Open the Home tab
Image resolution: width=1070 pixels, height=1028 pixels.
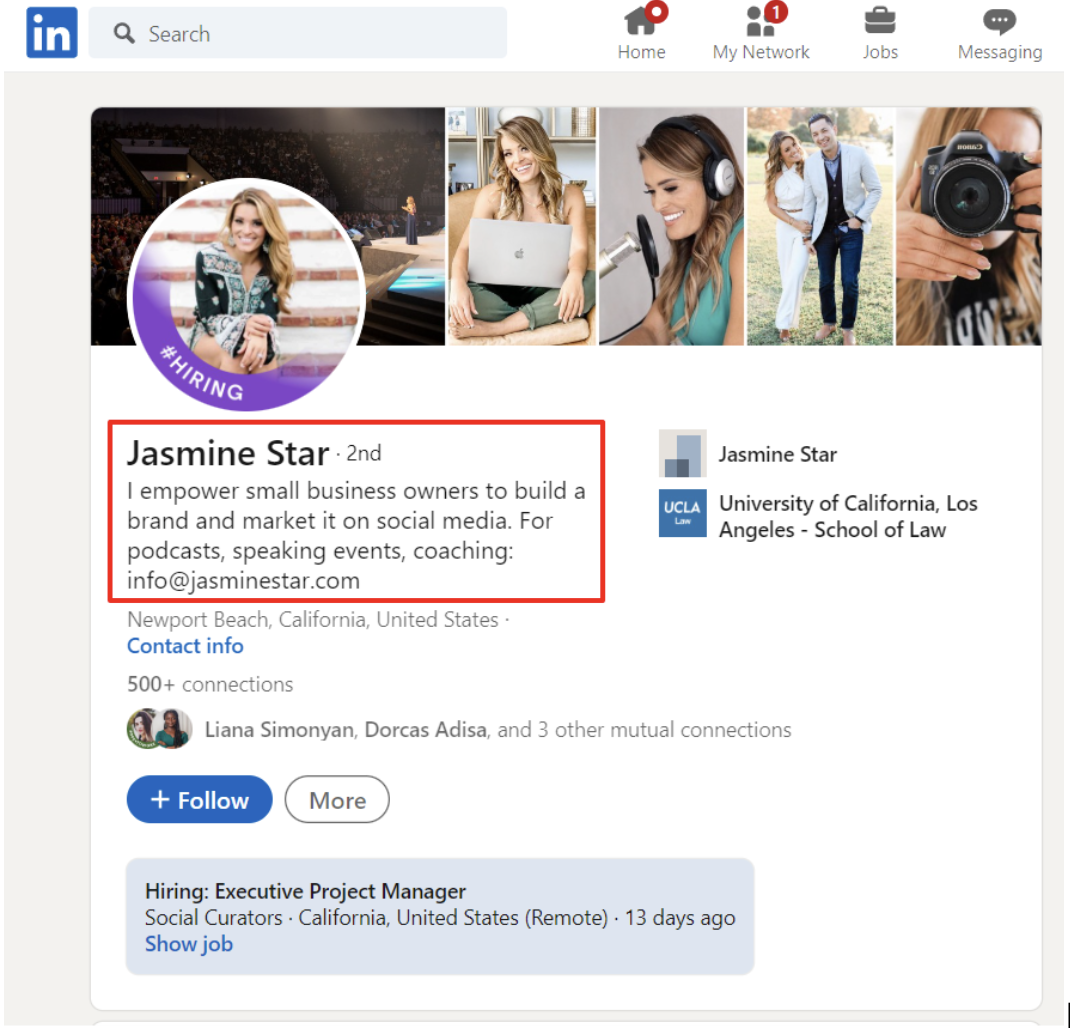[641, 33]
